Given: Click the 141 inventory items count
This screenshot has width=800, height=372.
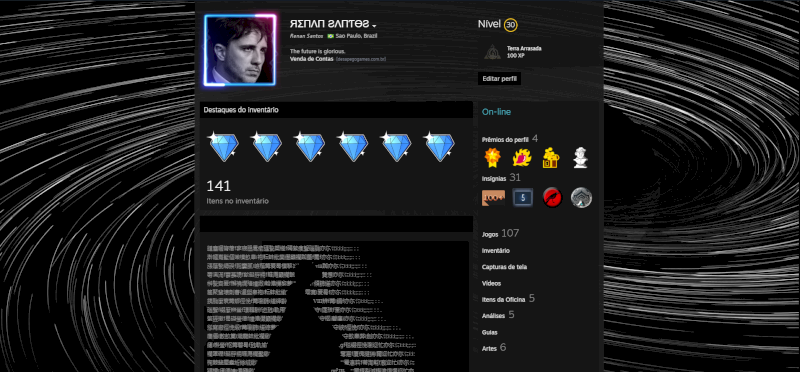Looking at the screenshot, I should (218, 186).
